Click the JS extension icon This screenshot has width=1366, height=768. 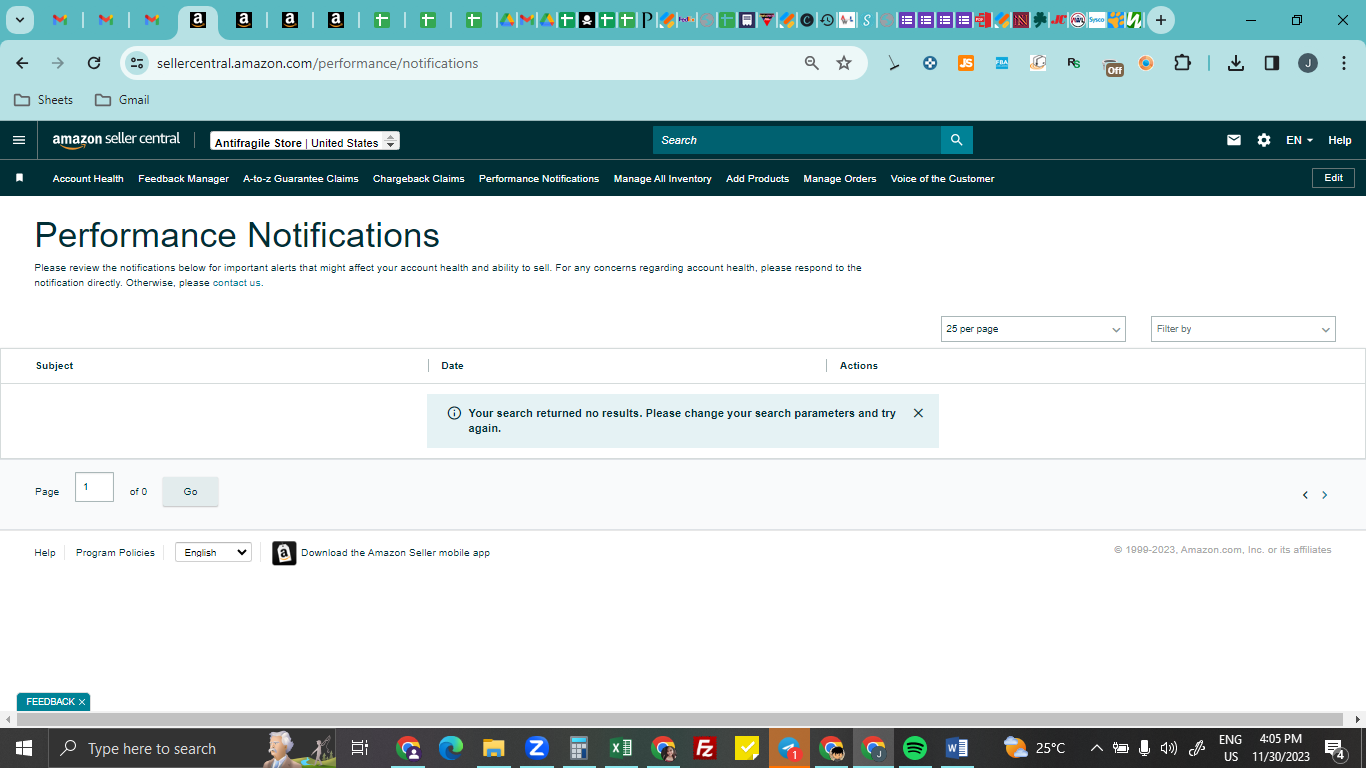[966, 63]
